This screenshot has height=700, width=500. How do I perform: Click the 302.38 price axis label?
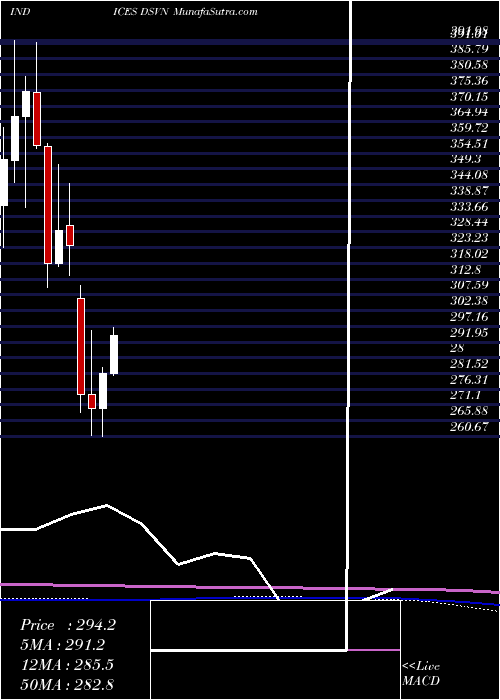469,300
